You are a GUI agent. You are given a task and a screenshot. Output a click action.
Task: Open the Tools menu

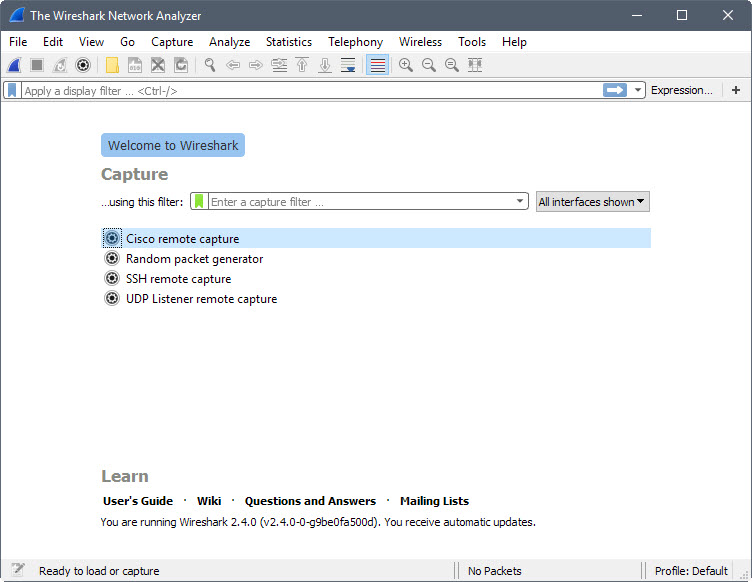[472, 42]
